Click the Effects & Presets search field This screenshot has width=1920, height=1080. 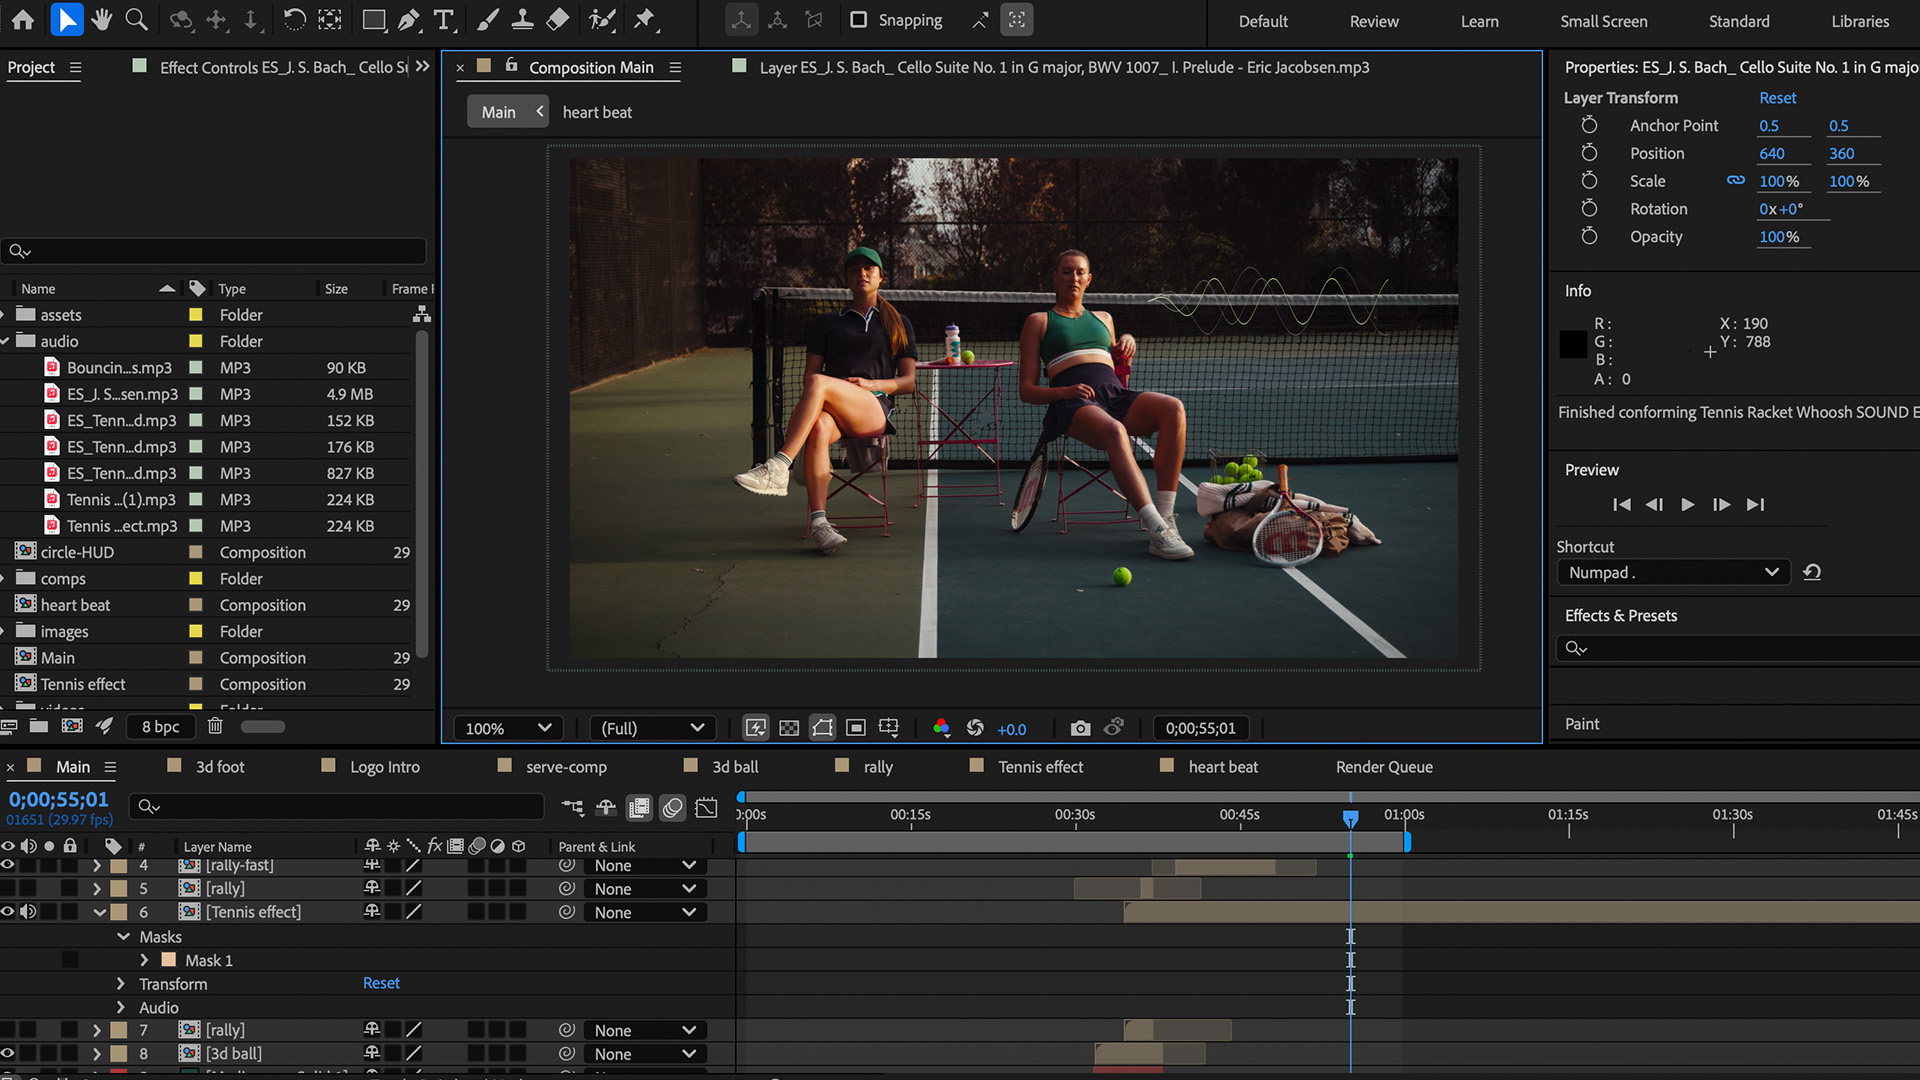coord(1740,648)
